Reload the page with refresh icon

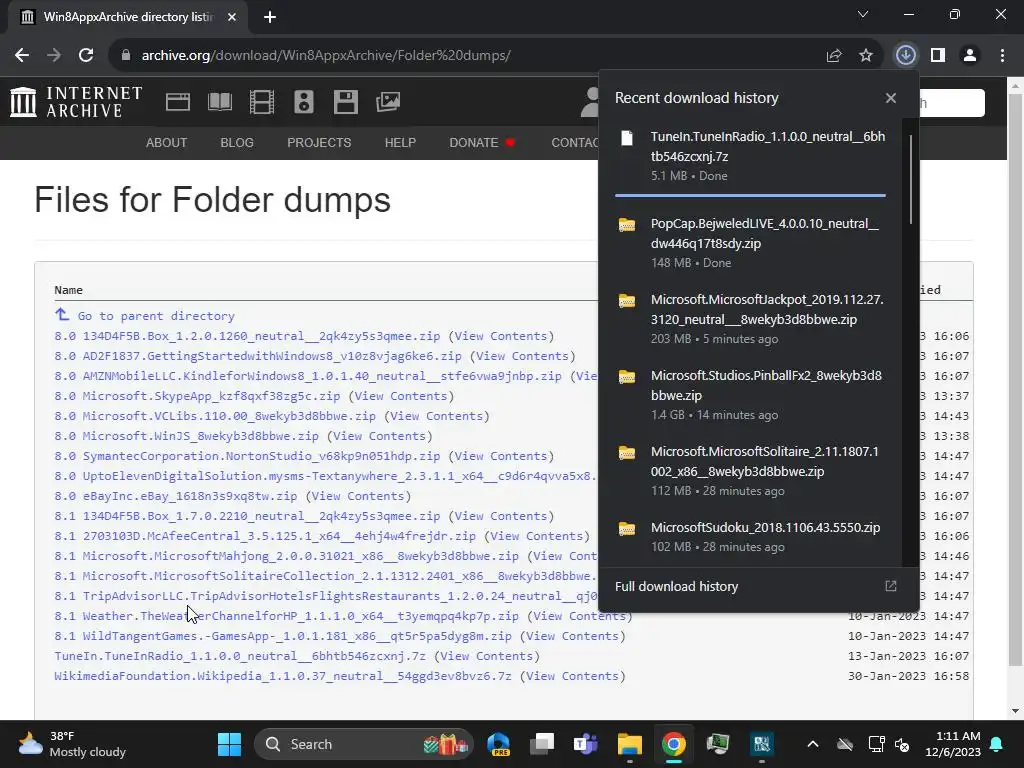click(86, 56)
